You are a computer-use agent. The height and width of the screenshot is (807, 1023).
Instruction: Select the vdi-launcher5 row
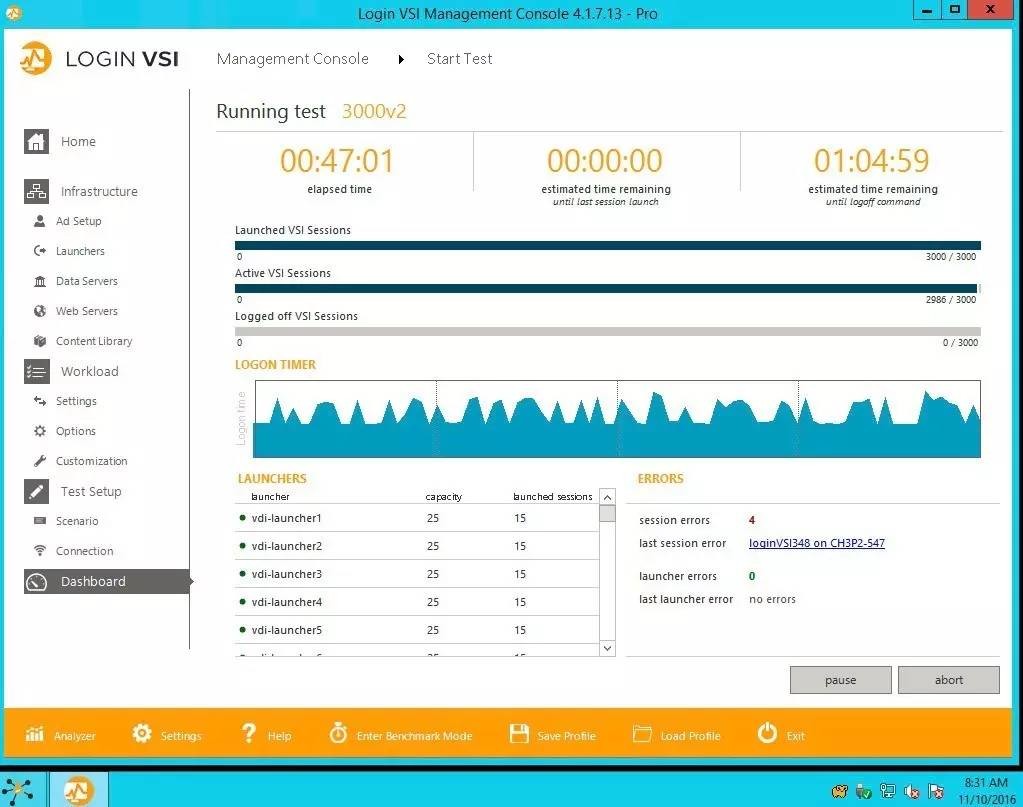tap(417, 630)
